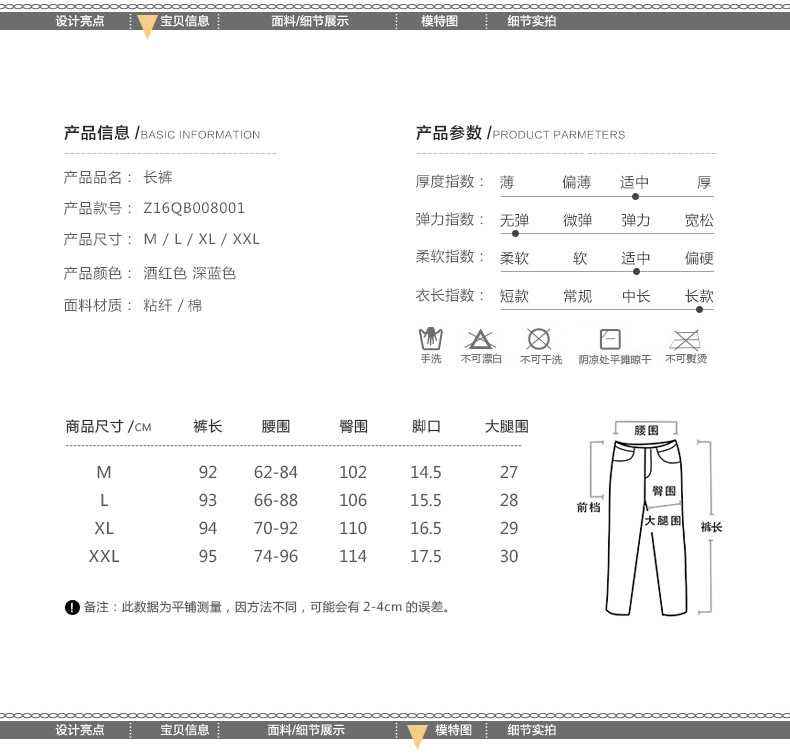Click the thickness index slider dot
Screen dimensions: 790x753
(635, 197)
